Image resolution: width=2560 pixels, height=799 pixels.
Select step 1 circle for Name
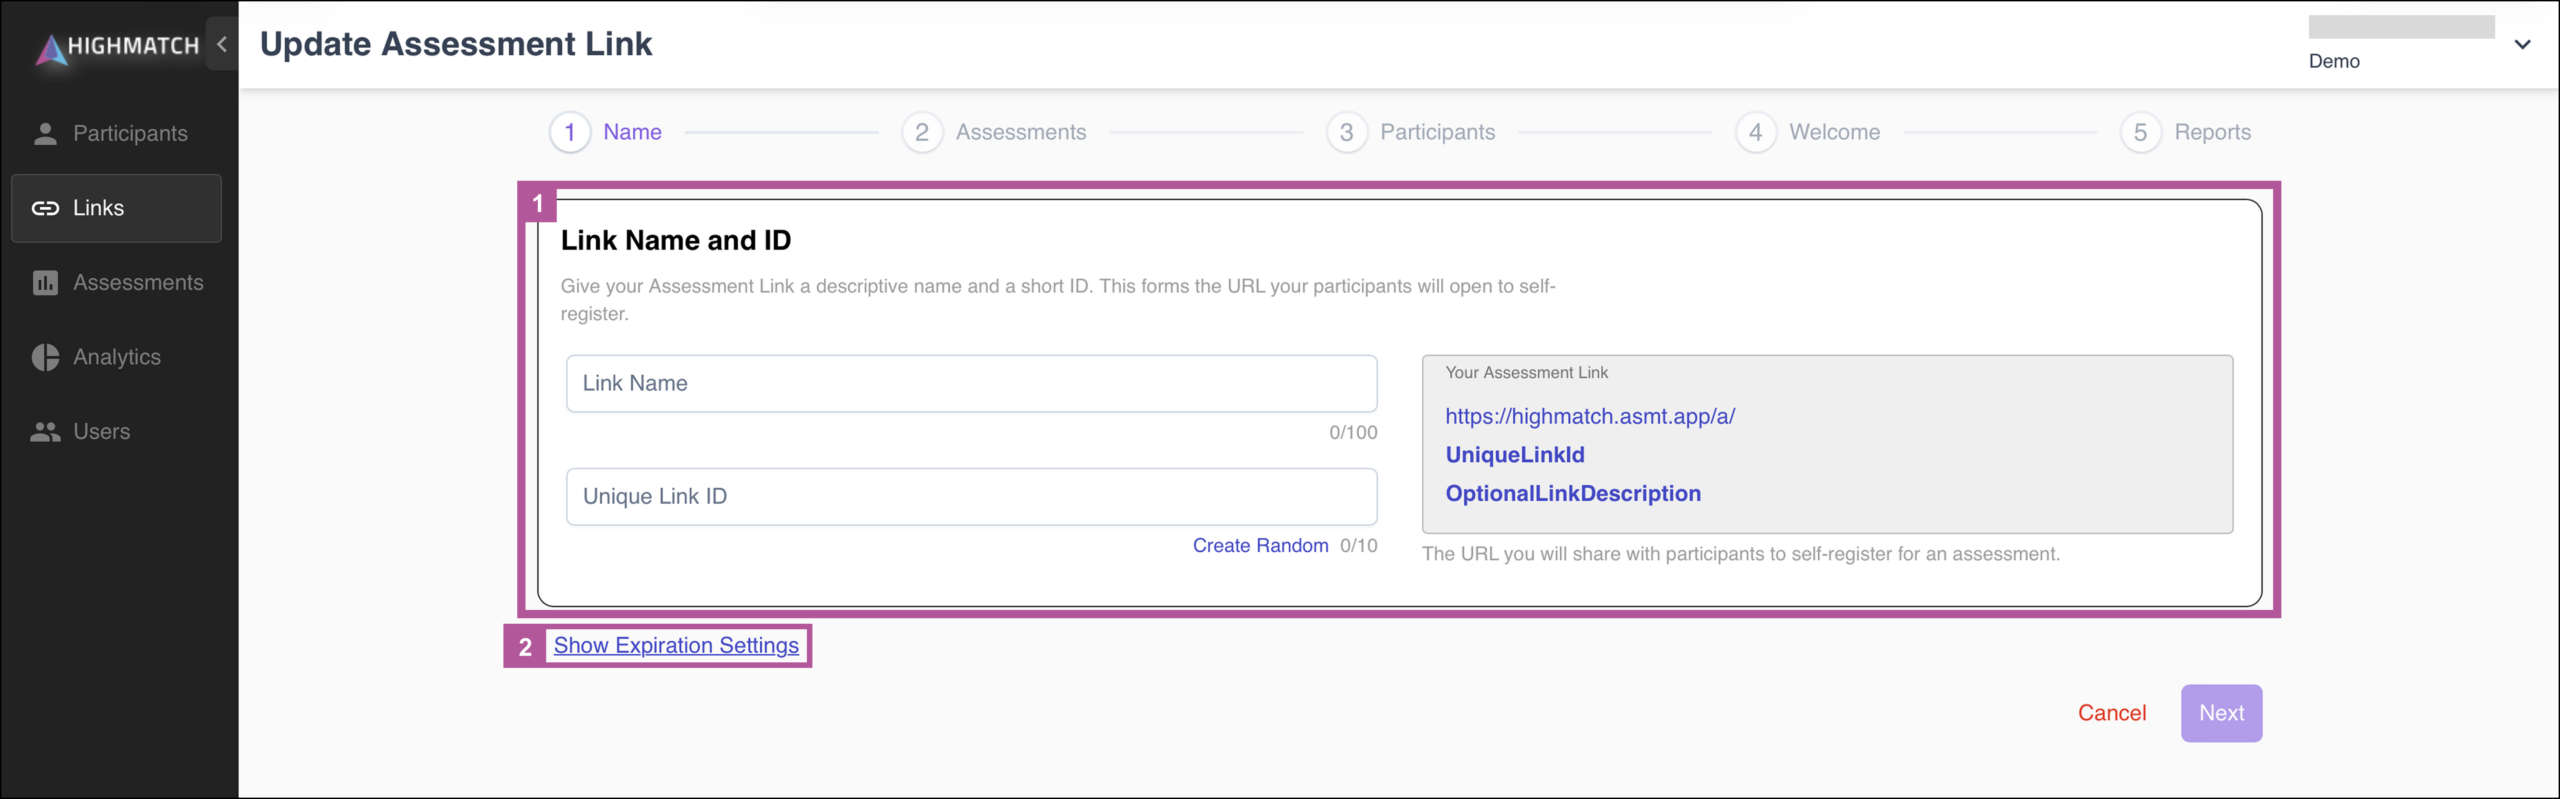[x=570, y=132]
